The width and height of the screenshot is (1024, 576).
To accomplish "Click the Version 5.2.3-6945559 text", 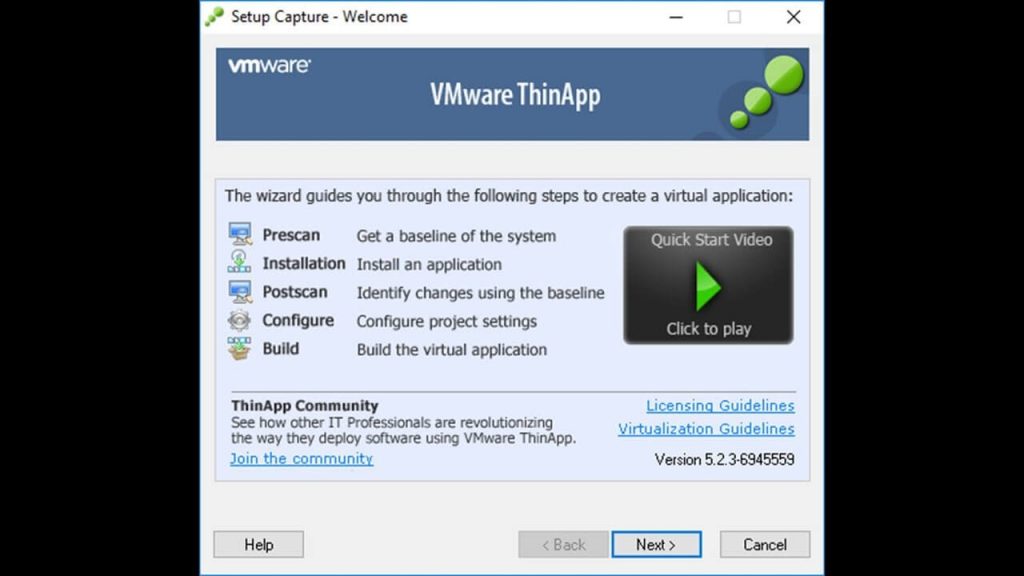I will coord(724,460).
